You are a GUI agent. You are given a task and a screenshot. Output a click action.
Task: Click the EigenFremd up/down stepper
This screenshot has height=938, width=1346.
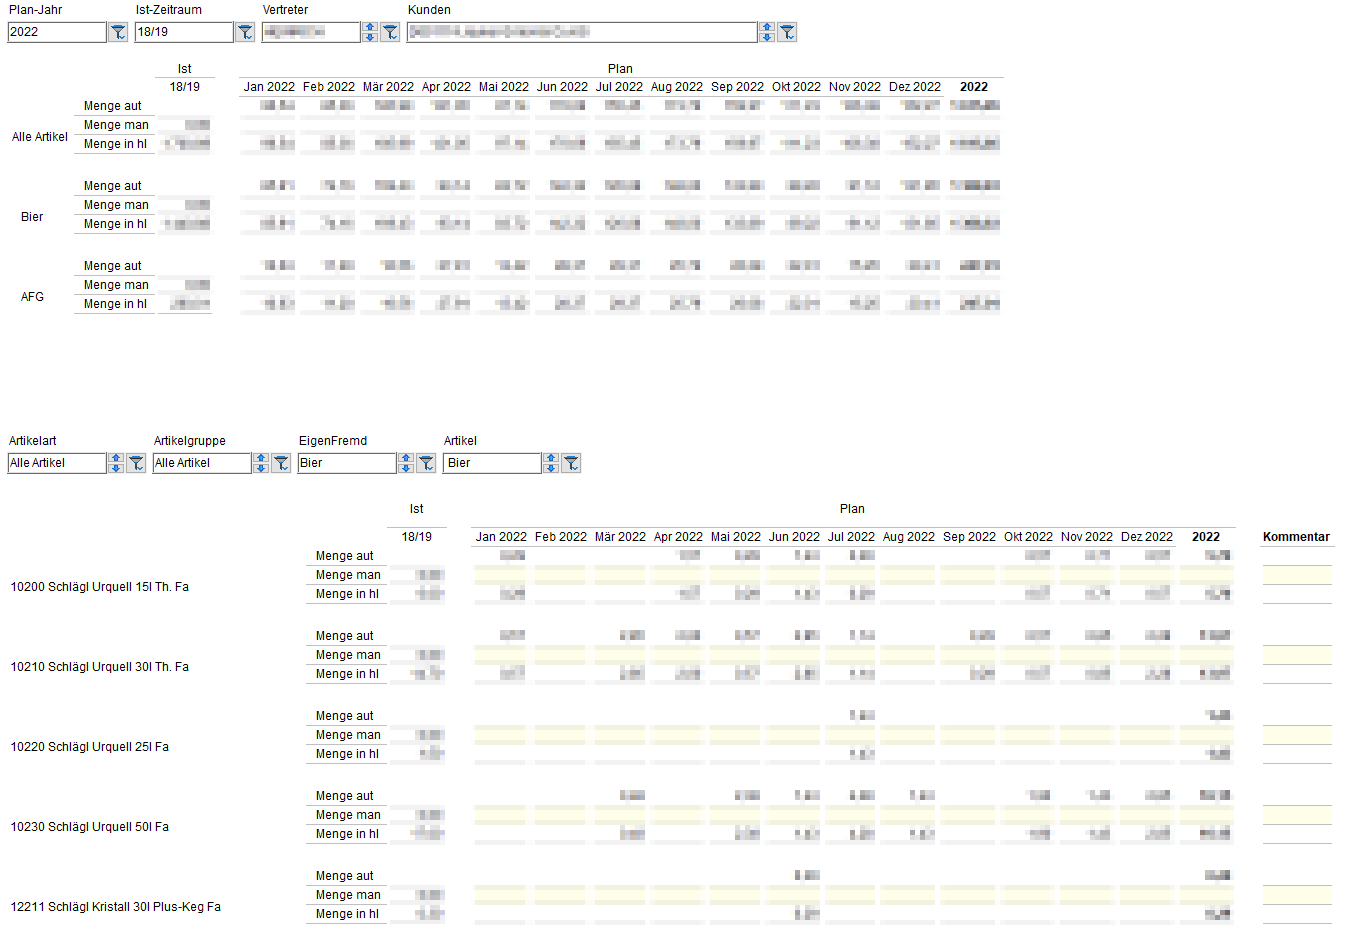406,463
